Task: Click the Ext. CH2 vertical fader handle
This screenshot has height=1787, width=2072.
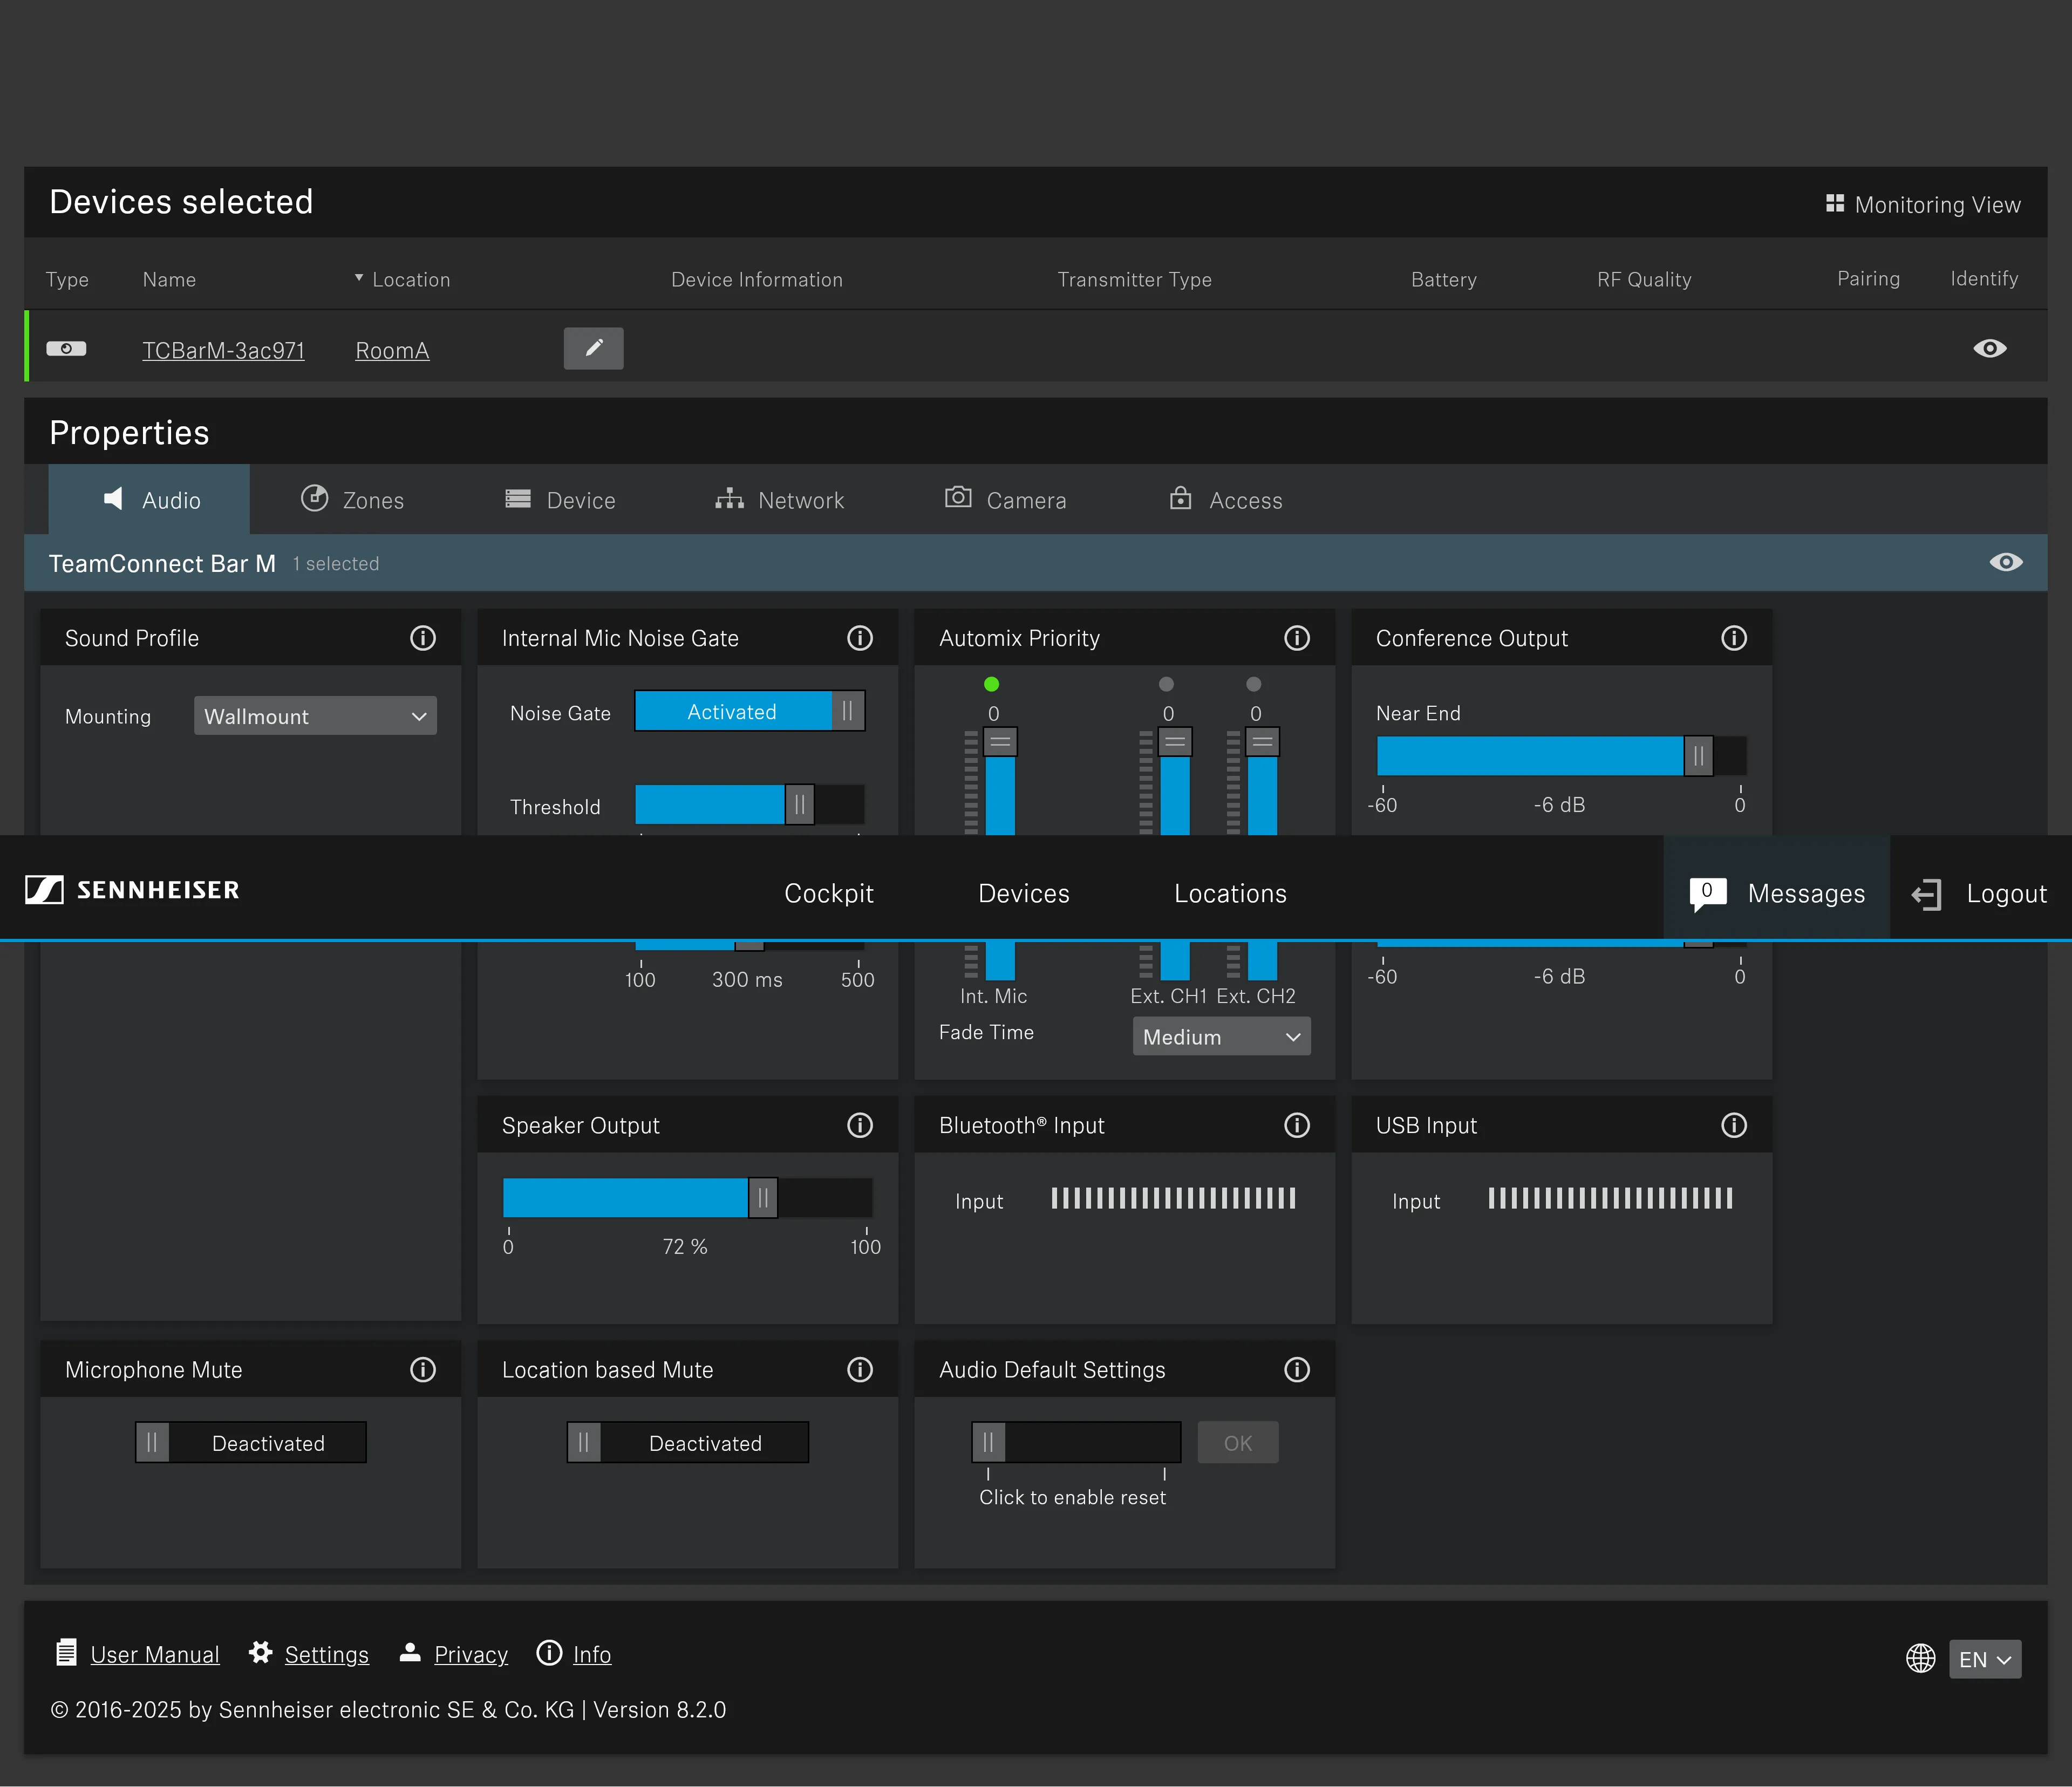Action: pos(1263,742)
